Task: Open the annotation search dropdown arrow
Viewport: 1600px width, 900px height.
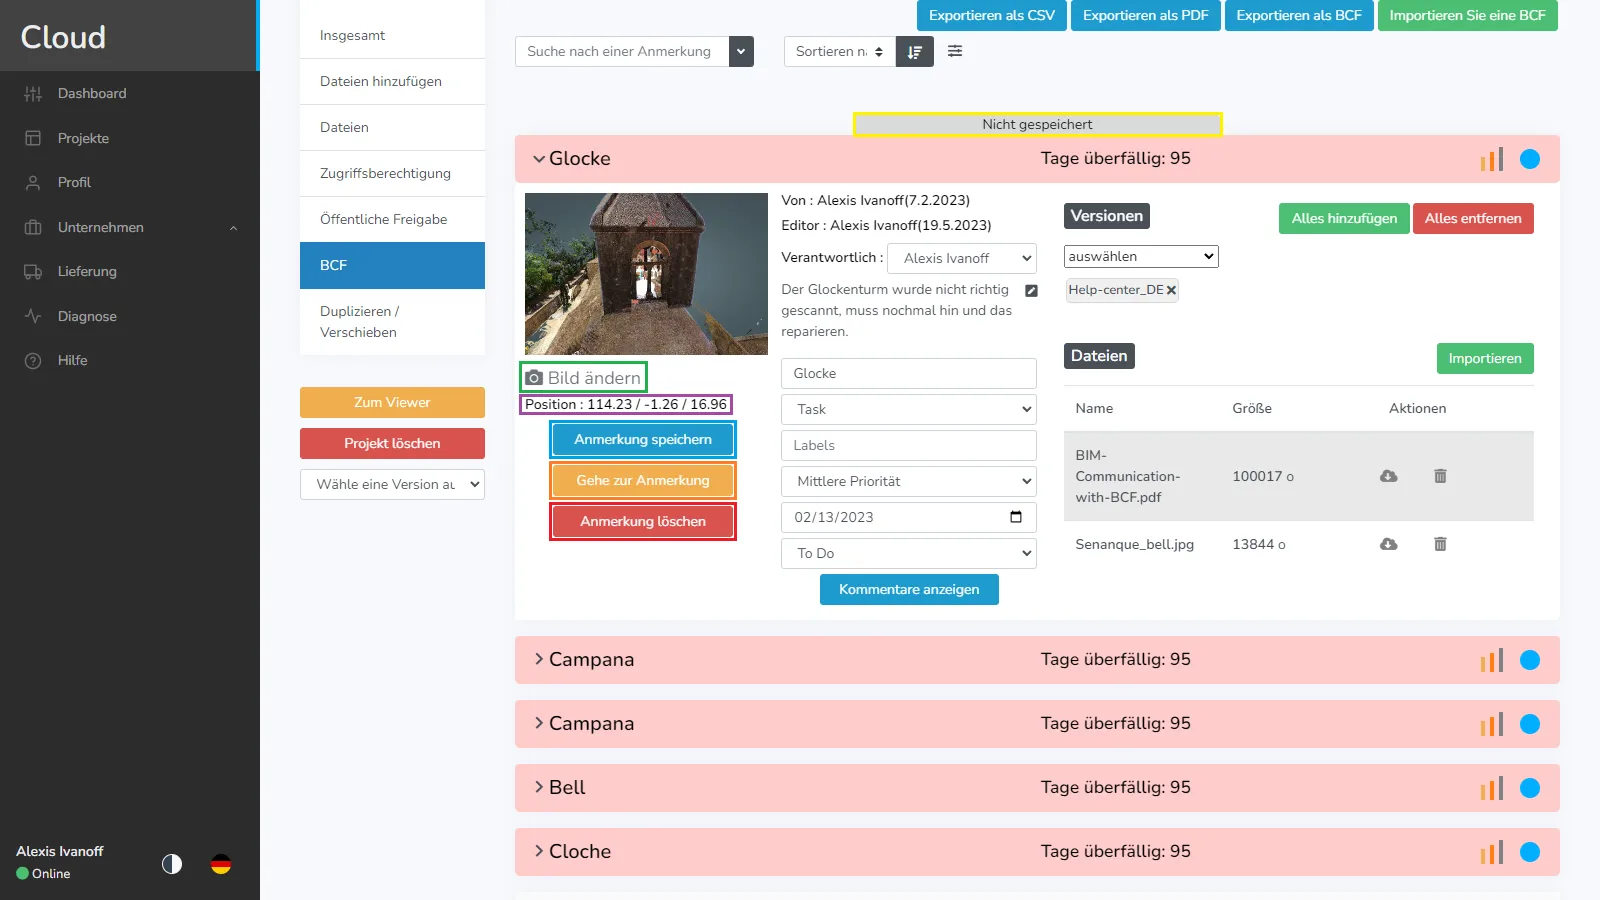Action: click(741, 52)
